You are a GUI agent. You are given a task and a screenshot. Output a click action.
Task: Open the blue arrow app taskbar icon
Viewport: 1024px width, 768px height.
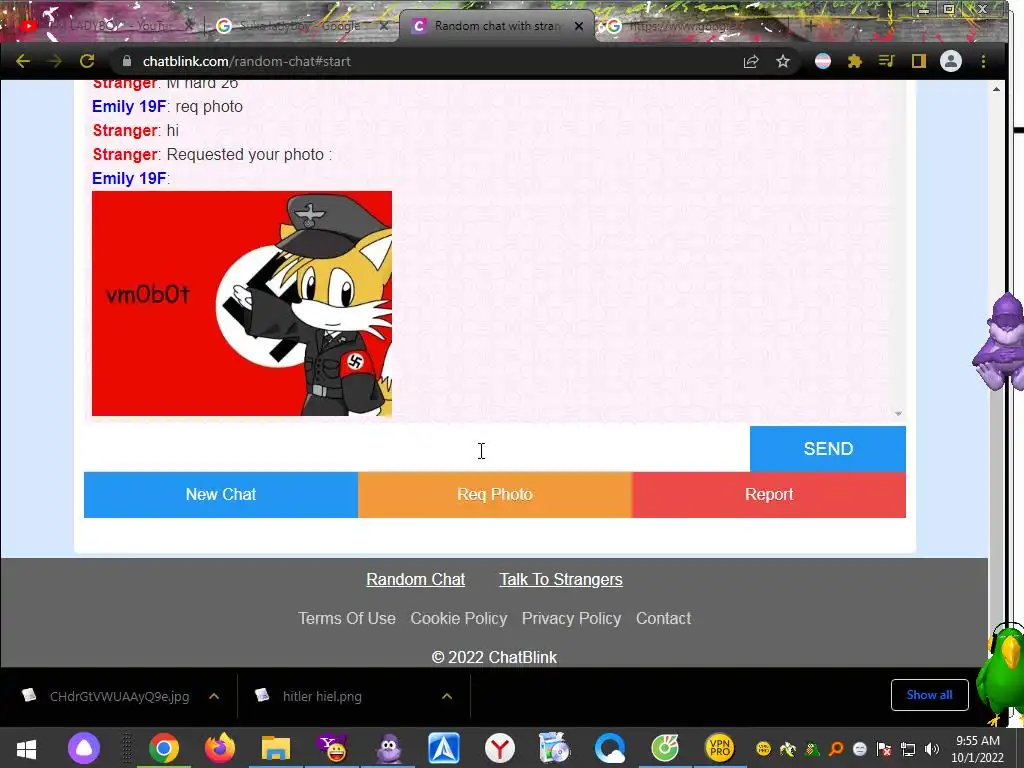coord(444,748)
